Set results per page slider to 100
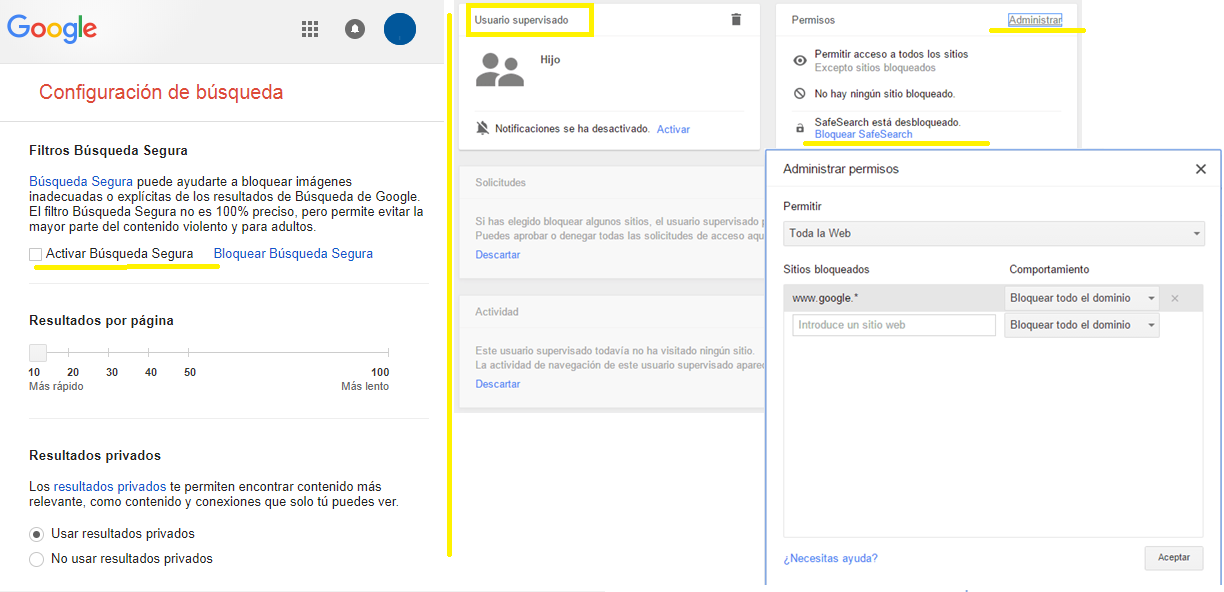Viewport: 1224px width, 592px height. [388, 352]
